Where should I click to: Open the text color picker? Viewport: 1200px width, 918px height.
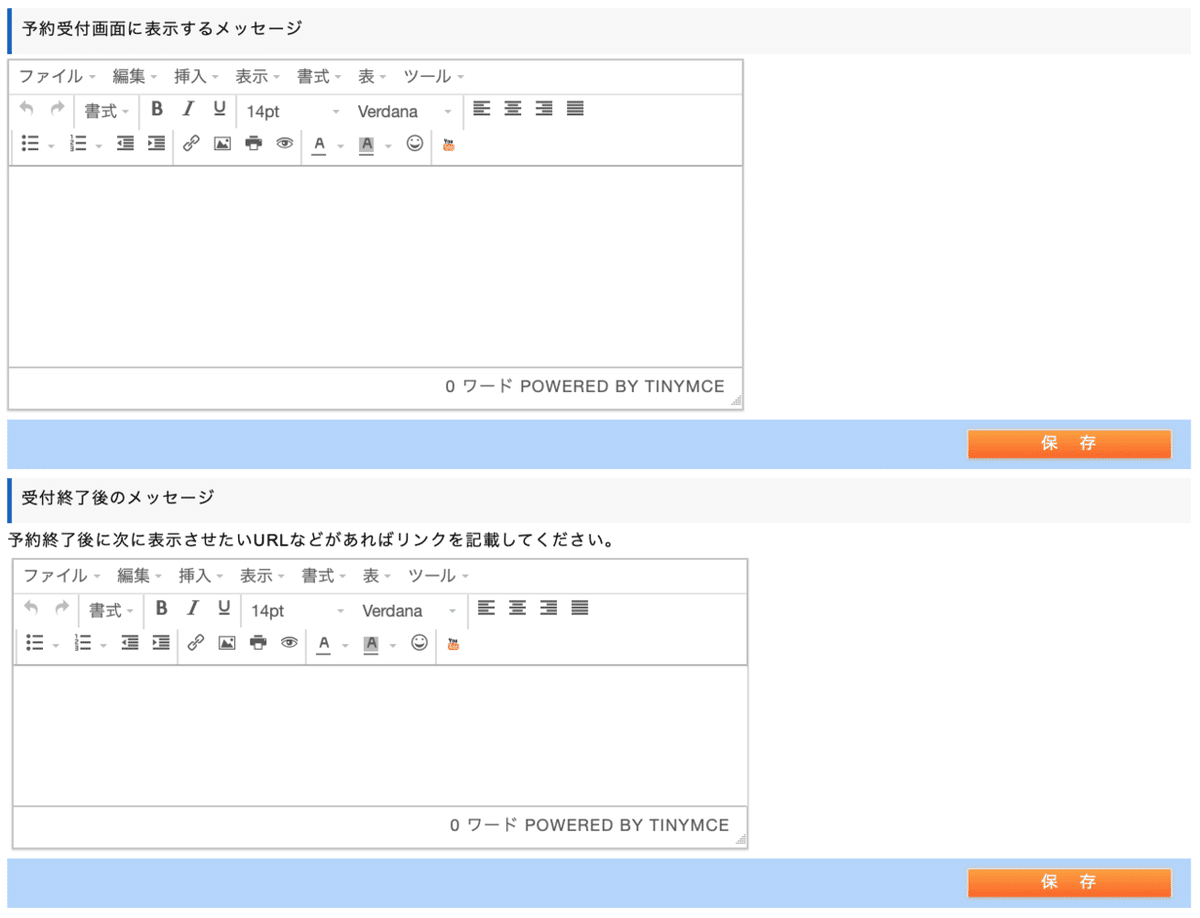(x=318, y=144)
